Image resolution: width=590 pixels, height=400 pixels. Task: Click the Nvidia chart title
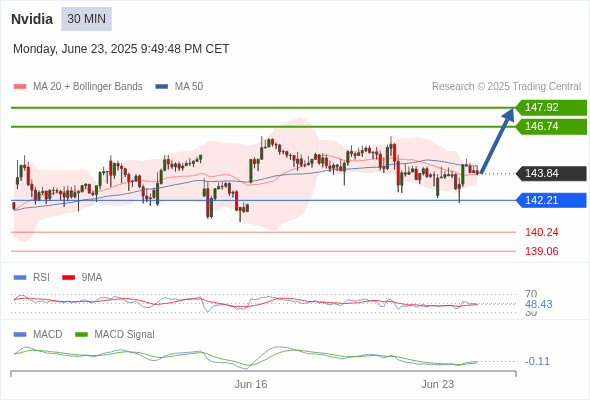pyautogui.click(x=32, y=19)
